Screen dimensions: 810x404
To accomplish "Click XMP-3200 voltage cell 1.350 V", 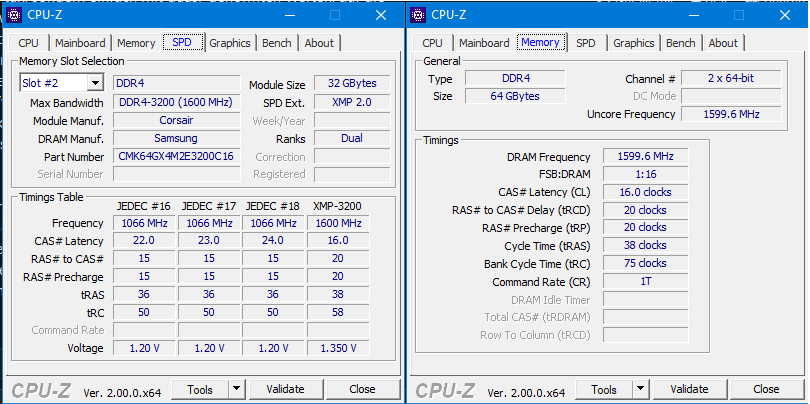I will click(338, 348).
